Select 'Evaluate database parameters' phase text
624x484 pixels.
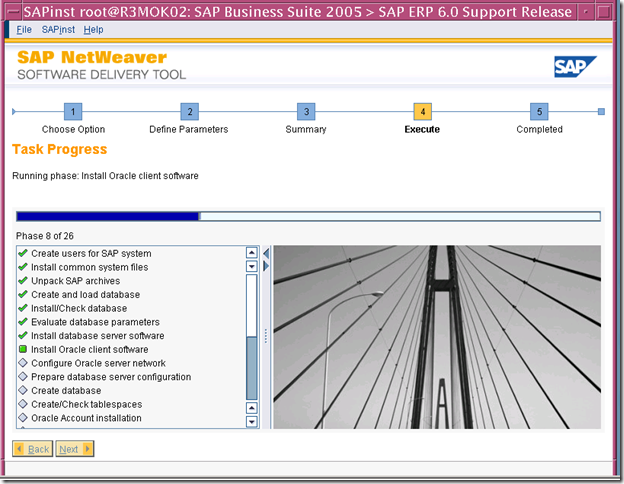[96, 322]
